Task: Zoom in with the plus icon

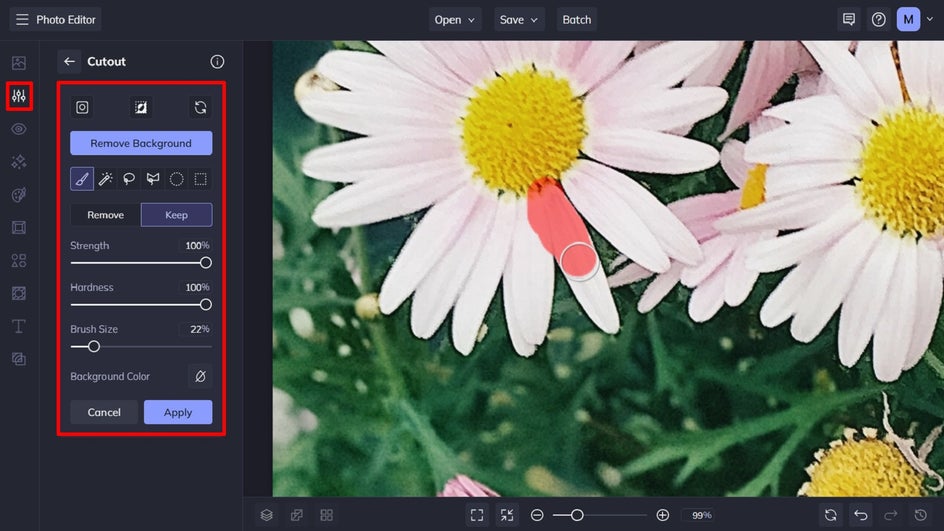Action: pyautogui.click(x=662, y=515)
